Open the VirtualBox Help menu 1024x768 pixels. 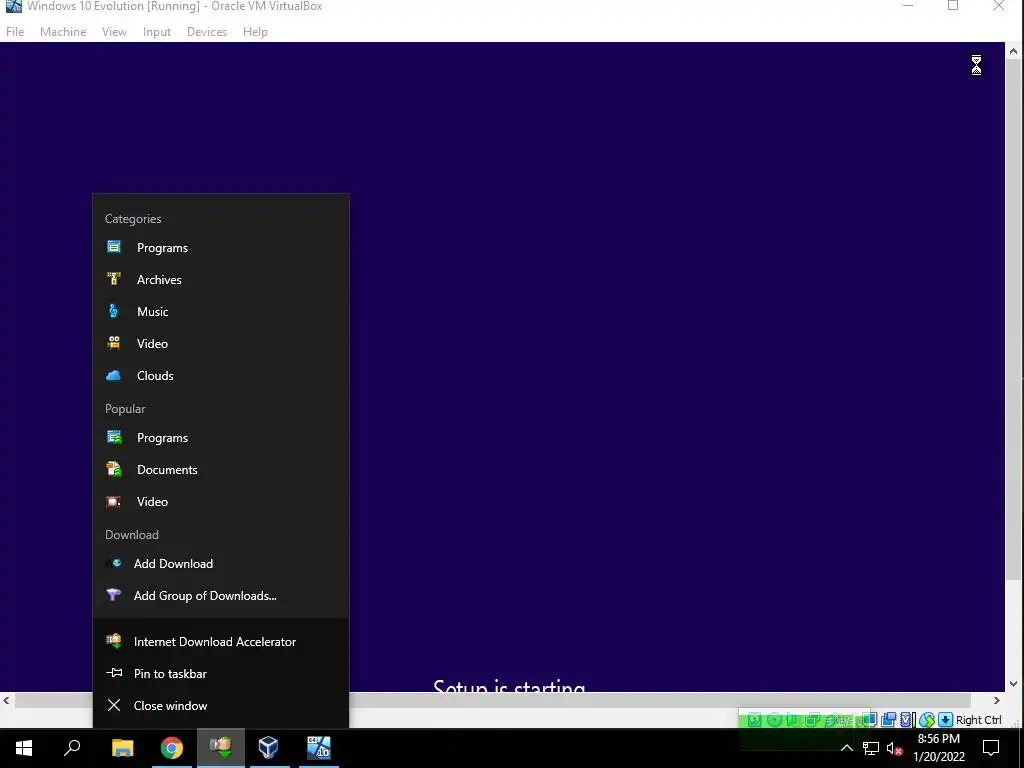(255, 31)
